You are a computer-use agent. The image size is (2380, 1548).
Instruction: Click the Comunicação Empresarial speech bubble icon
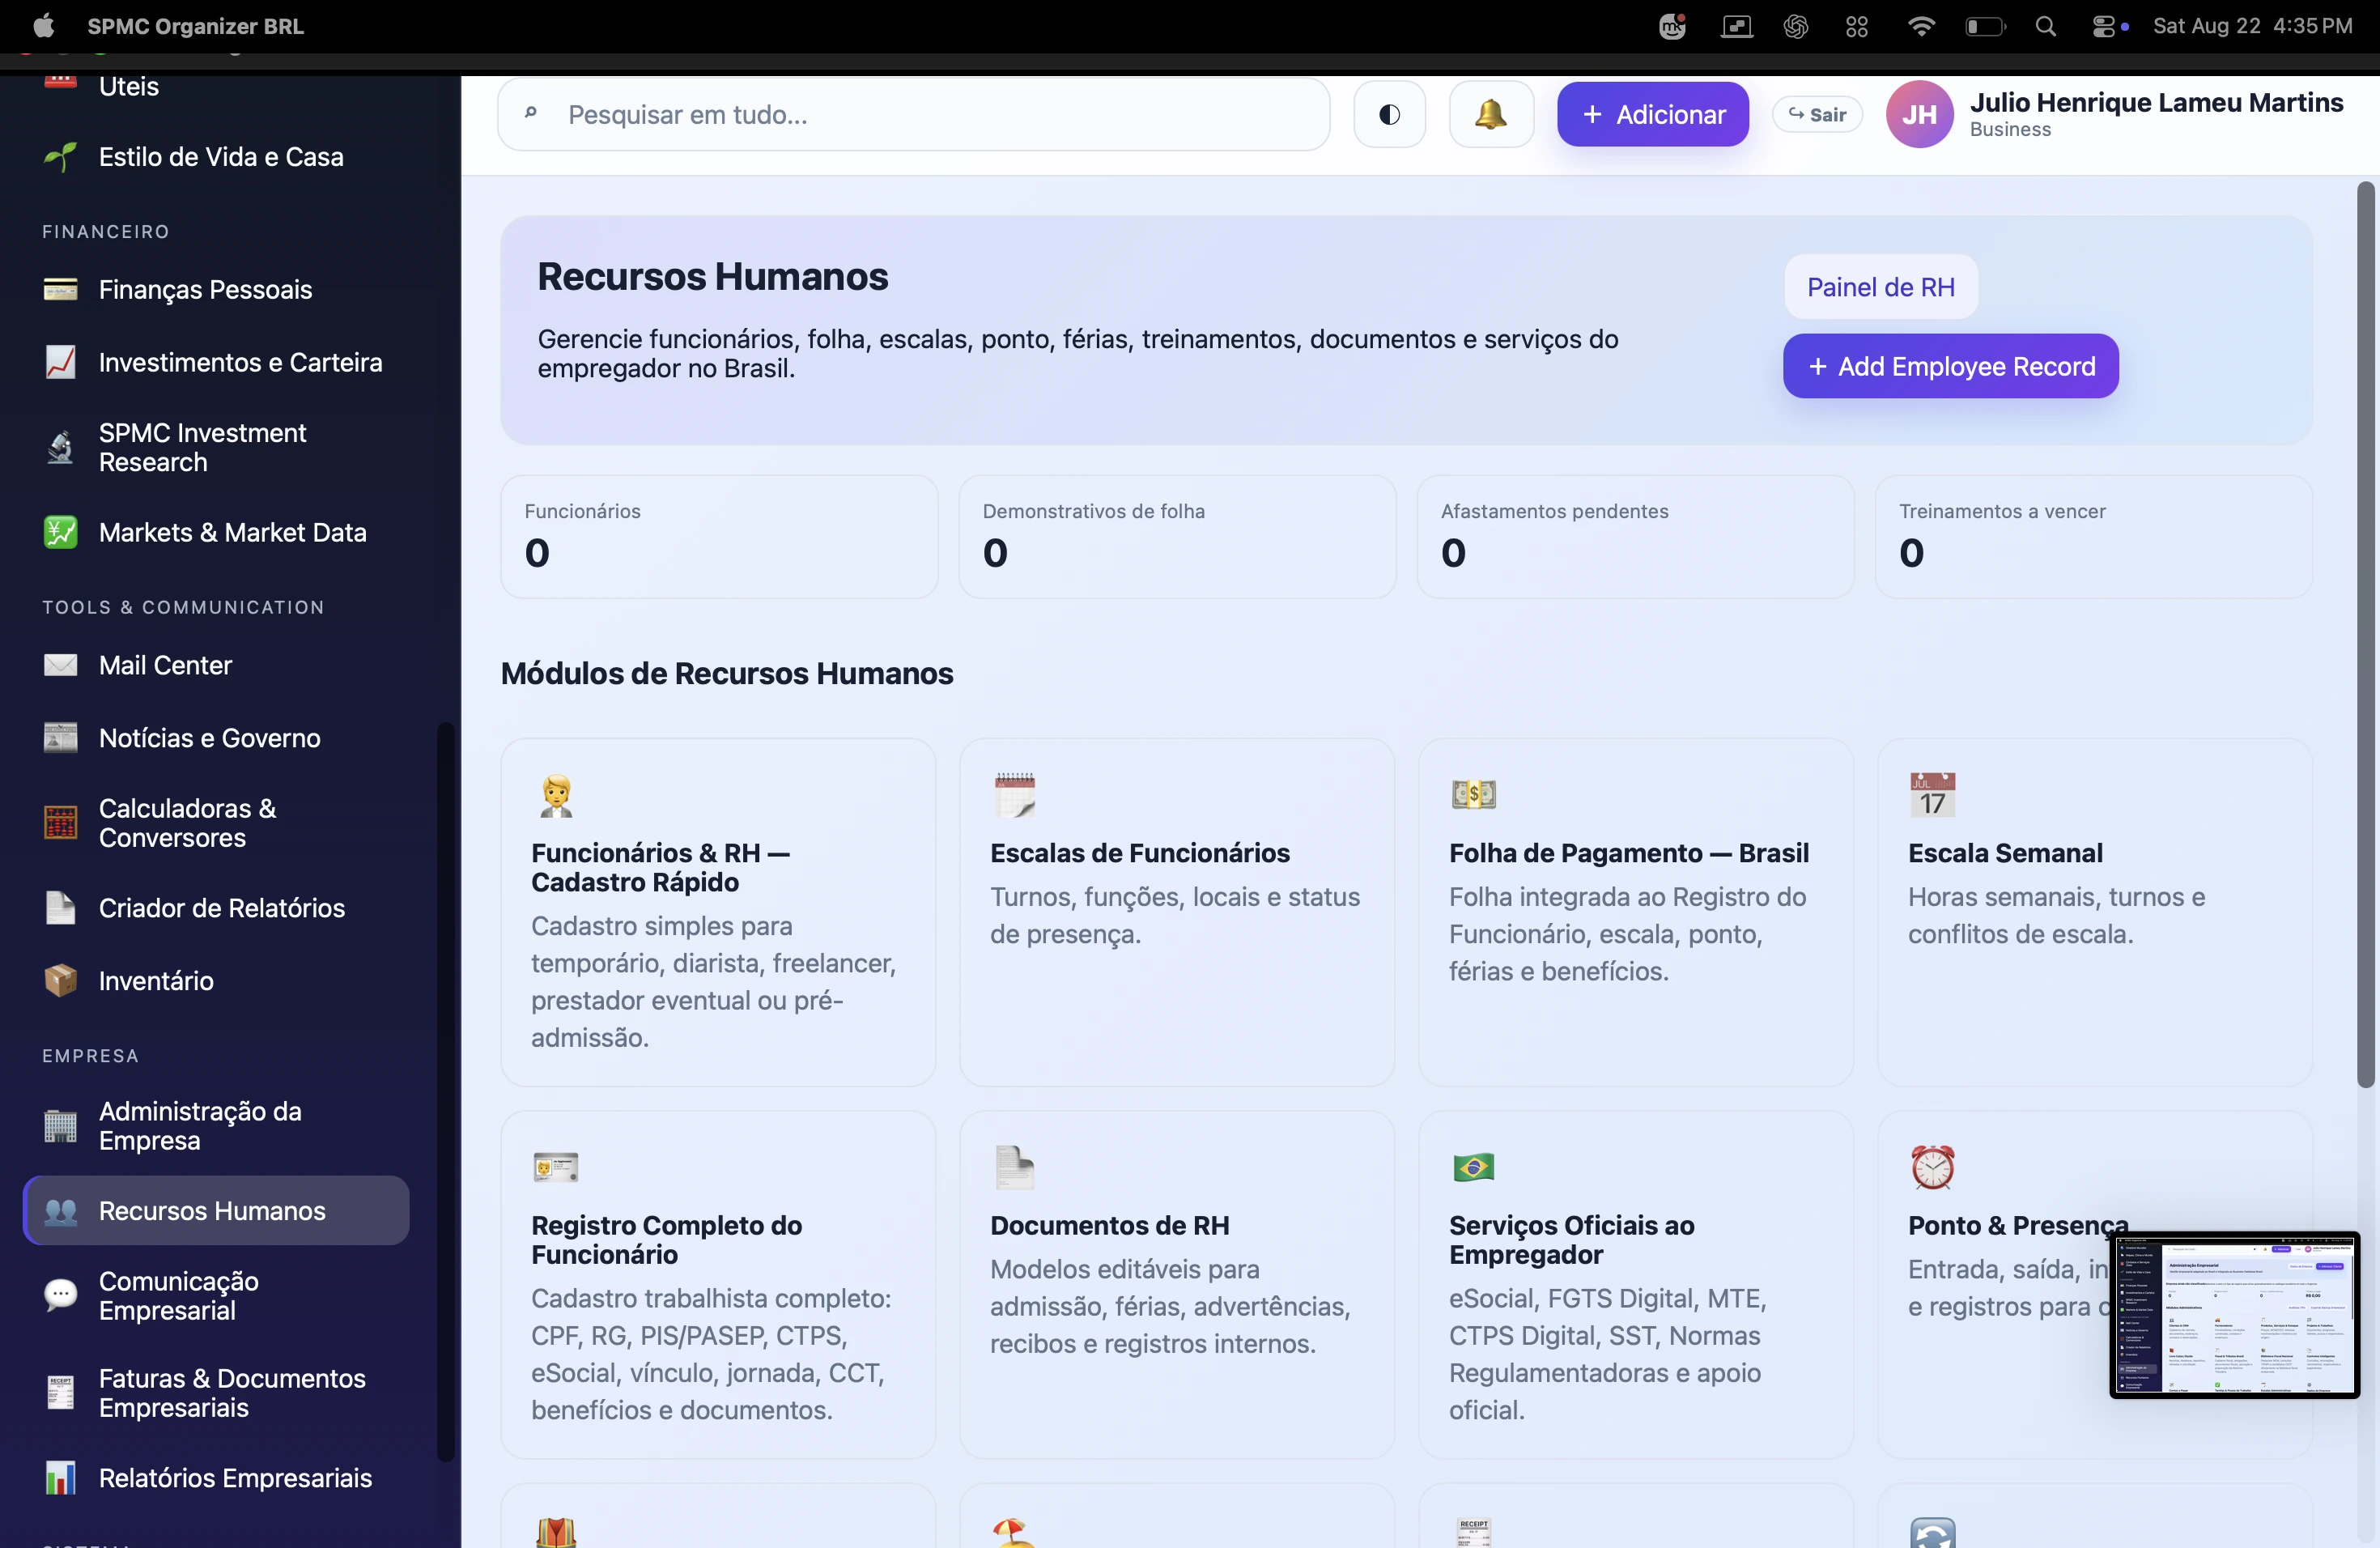(x=60, y=1296)
